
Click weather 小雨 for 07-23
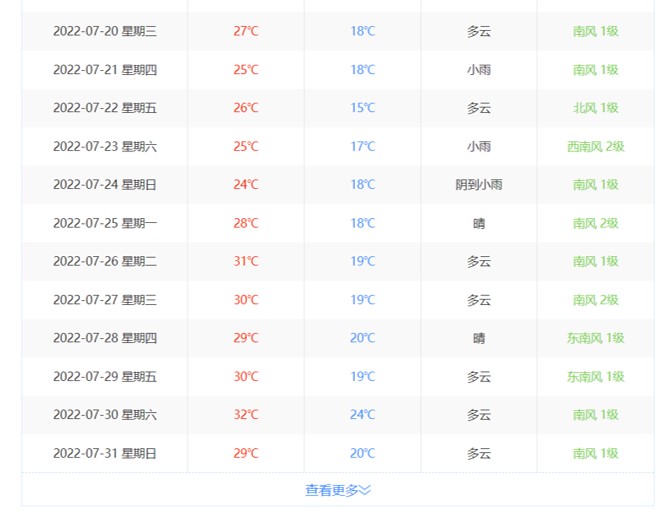point(479,147)
